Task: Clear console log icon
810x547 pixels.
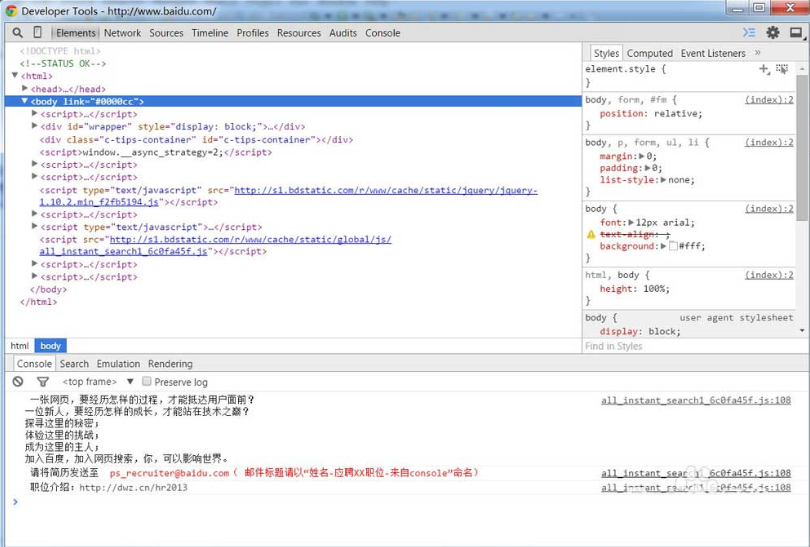Action: pos(18,382)
